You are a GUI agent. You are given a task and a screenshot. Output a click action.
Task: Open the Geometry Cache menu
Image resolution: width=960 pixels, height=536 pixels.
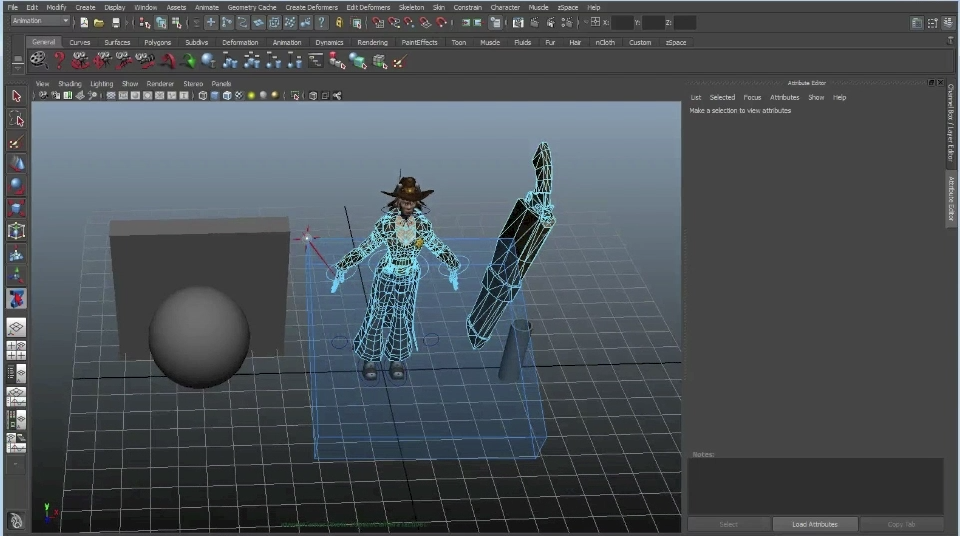pyautogui.click(x=252, y=7)
